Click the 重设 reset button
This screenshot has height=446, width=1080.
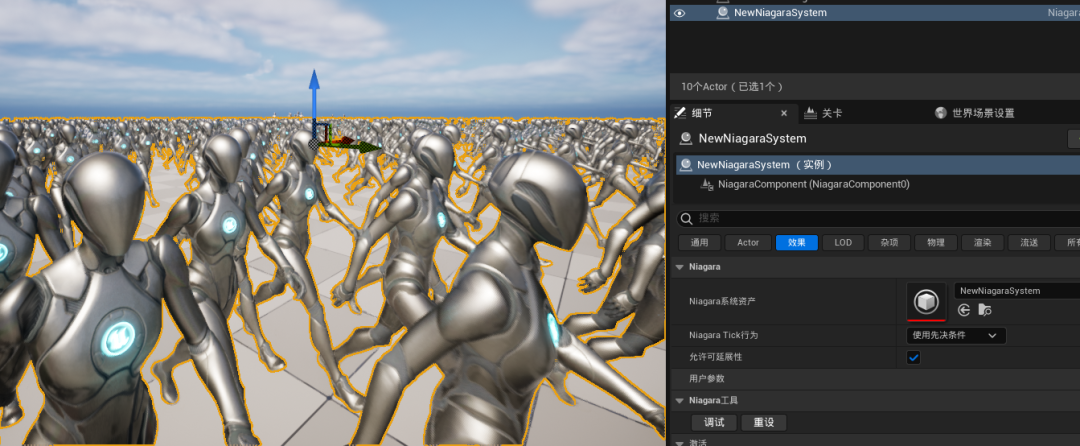[x=764, y=423]
